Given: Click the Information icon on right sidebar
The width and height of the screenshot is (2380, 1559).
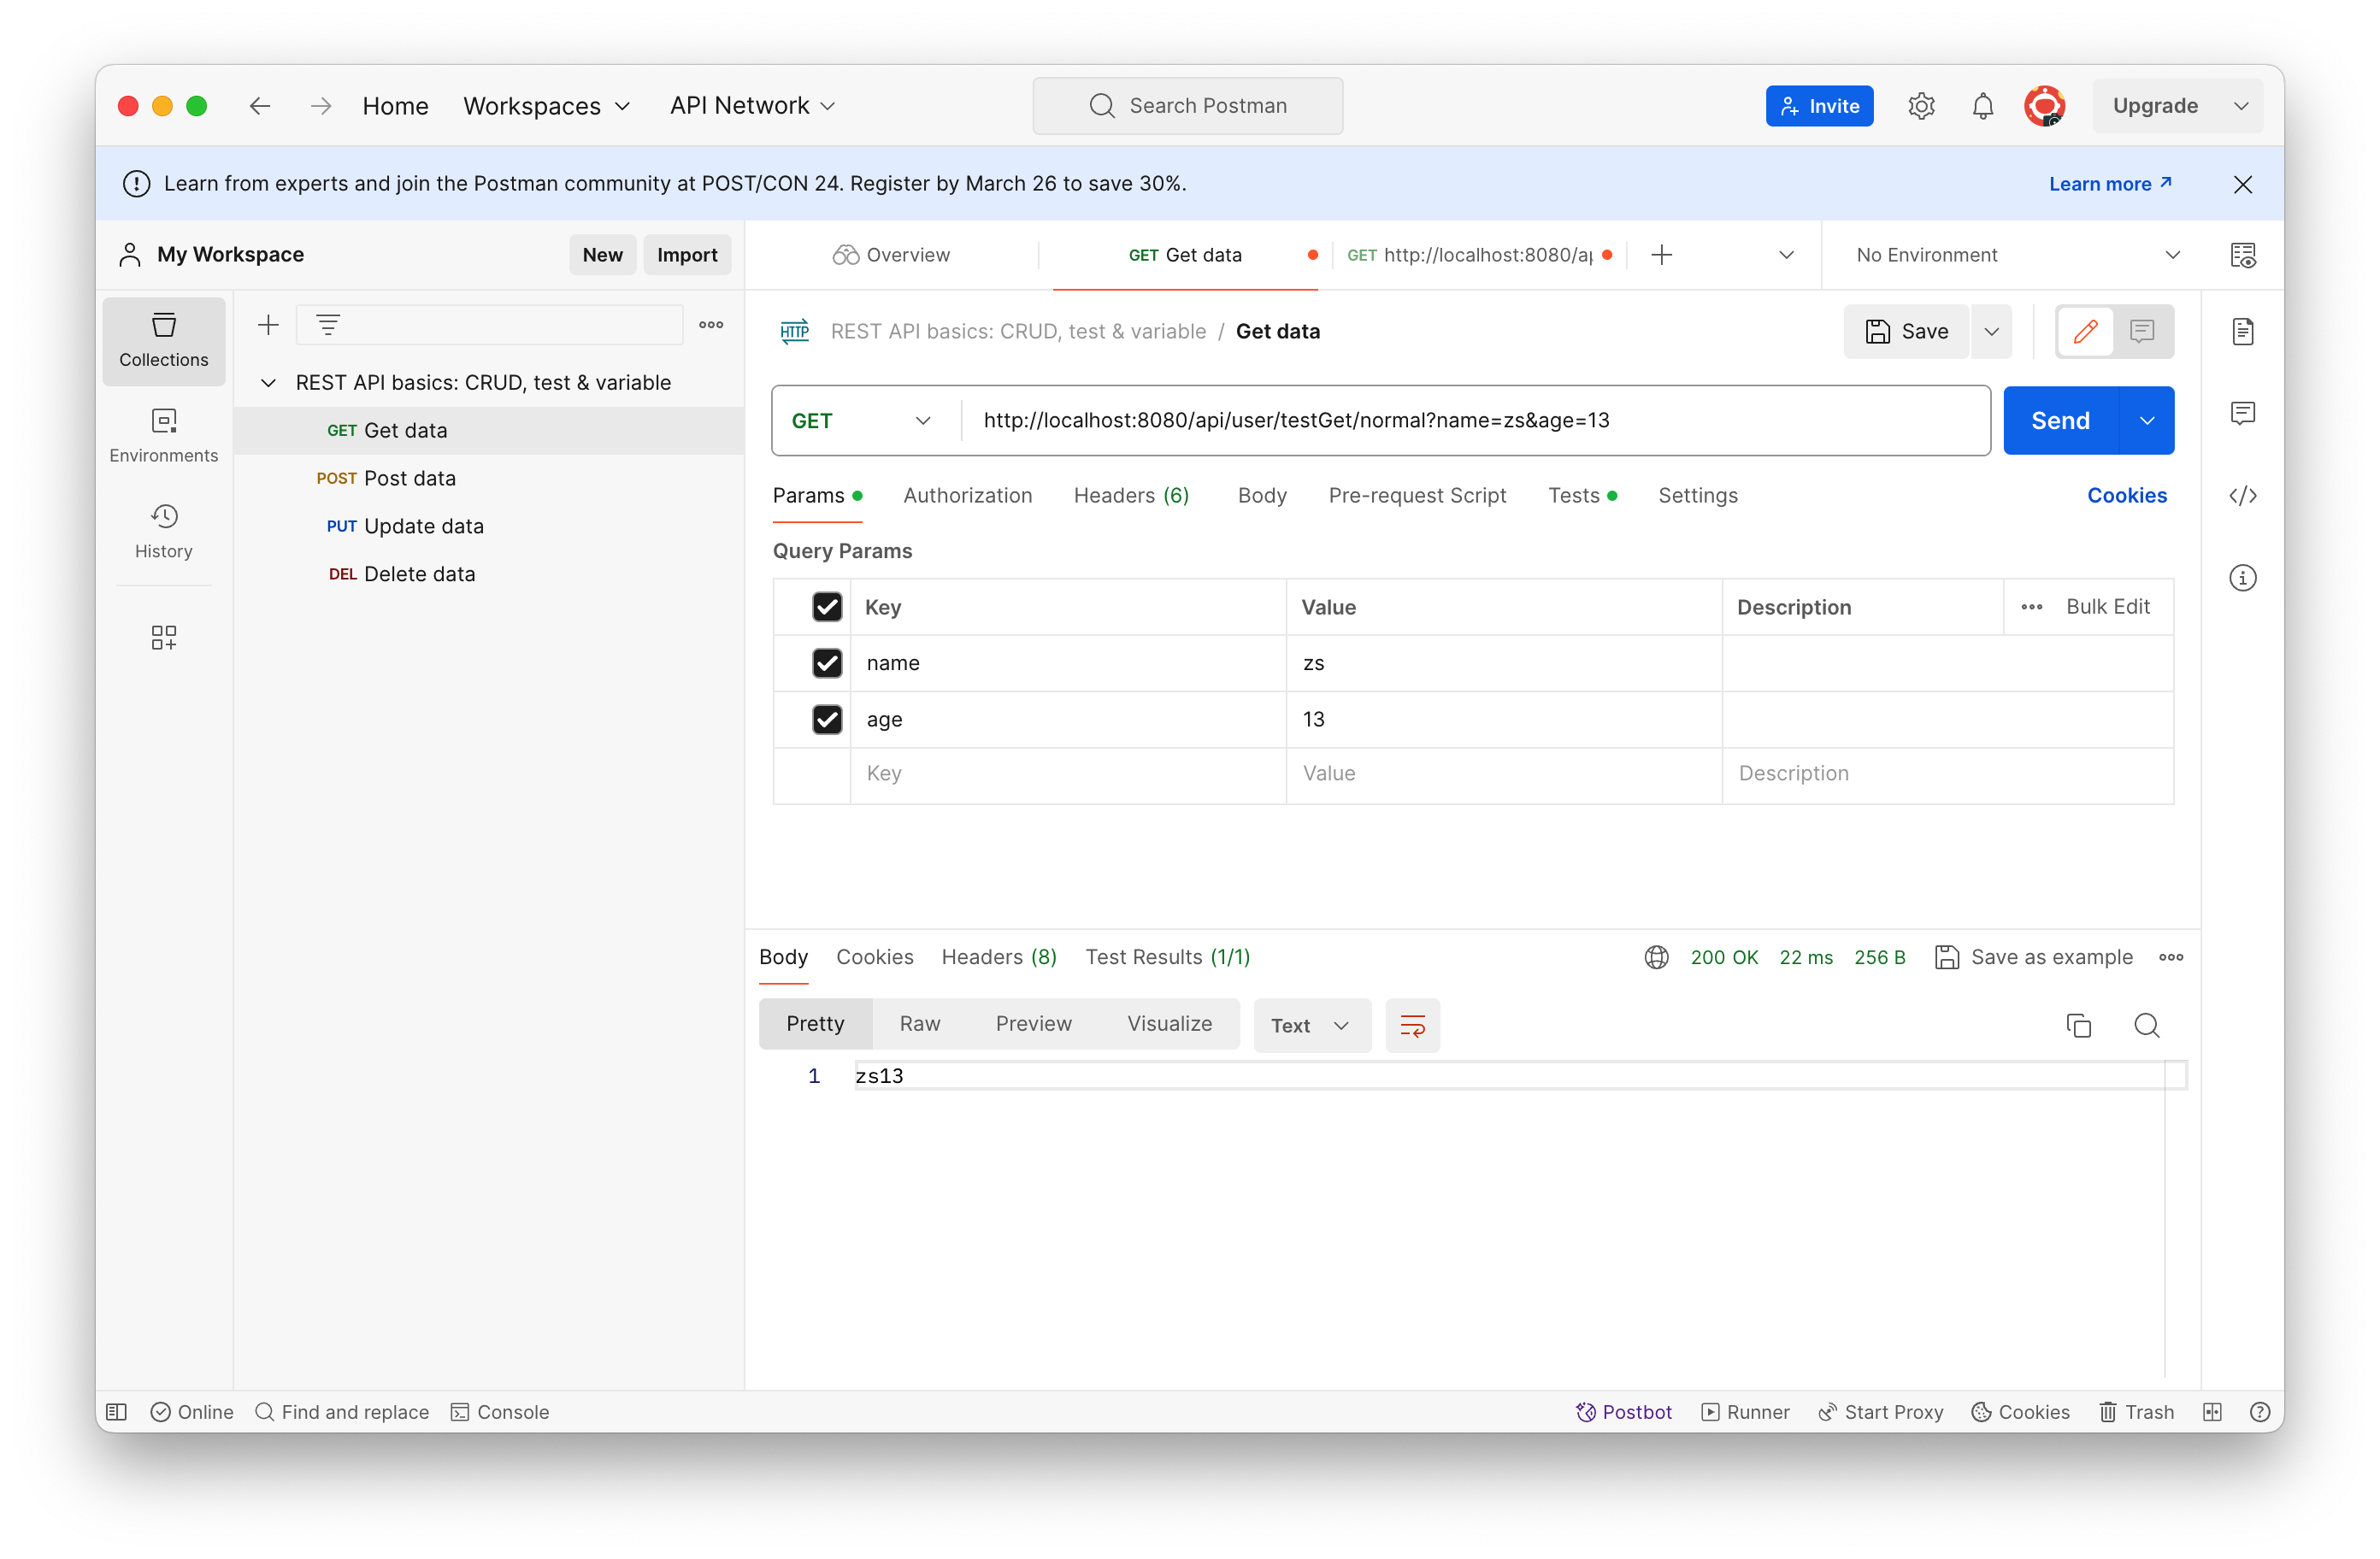Looking at the screenshot, I should click(x=2244, y=578).
